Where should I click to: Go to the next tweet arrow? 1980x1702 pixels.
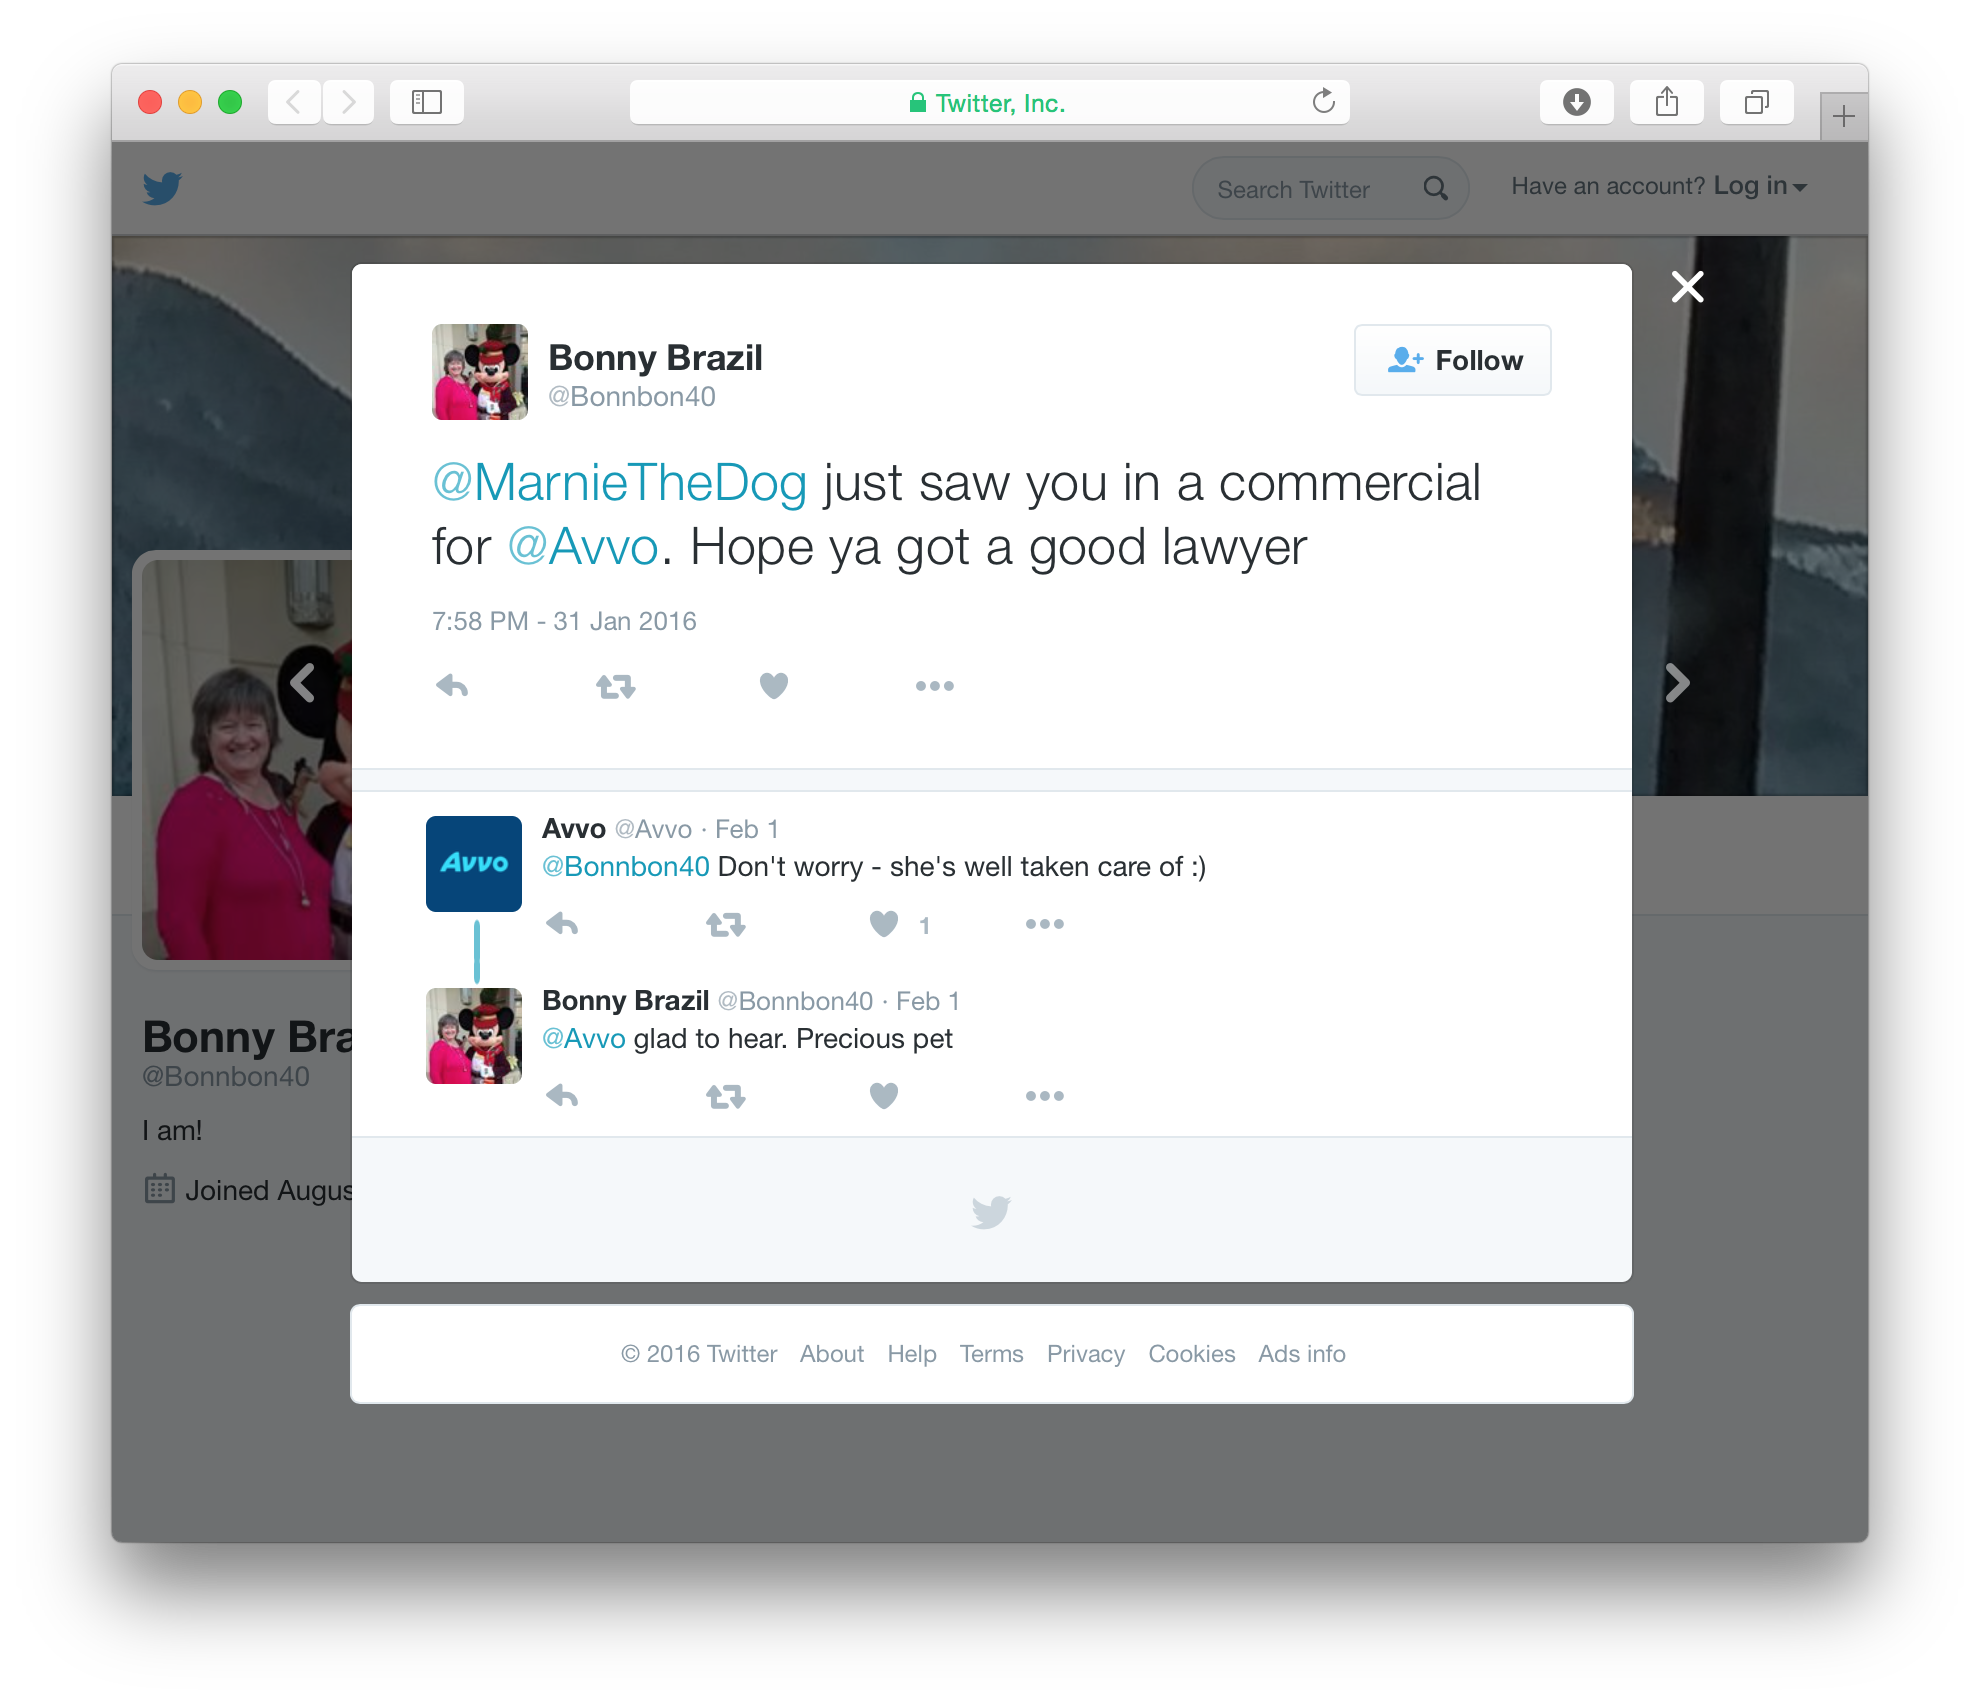[1677, 683]
